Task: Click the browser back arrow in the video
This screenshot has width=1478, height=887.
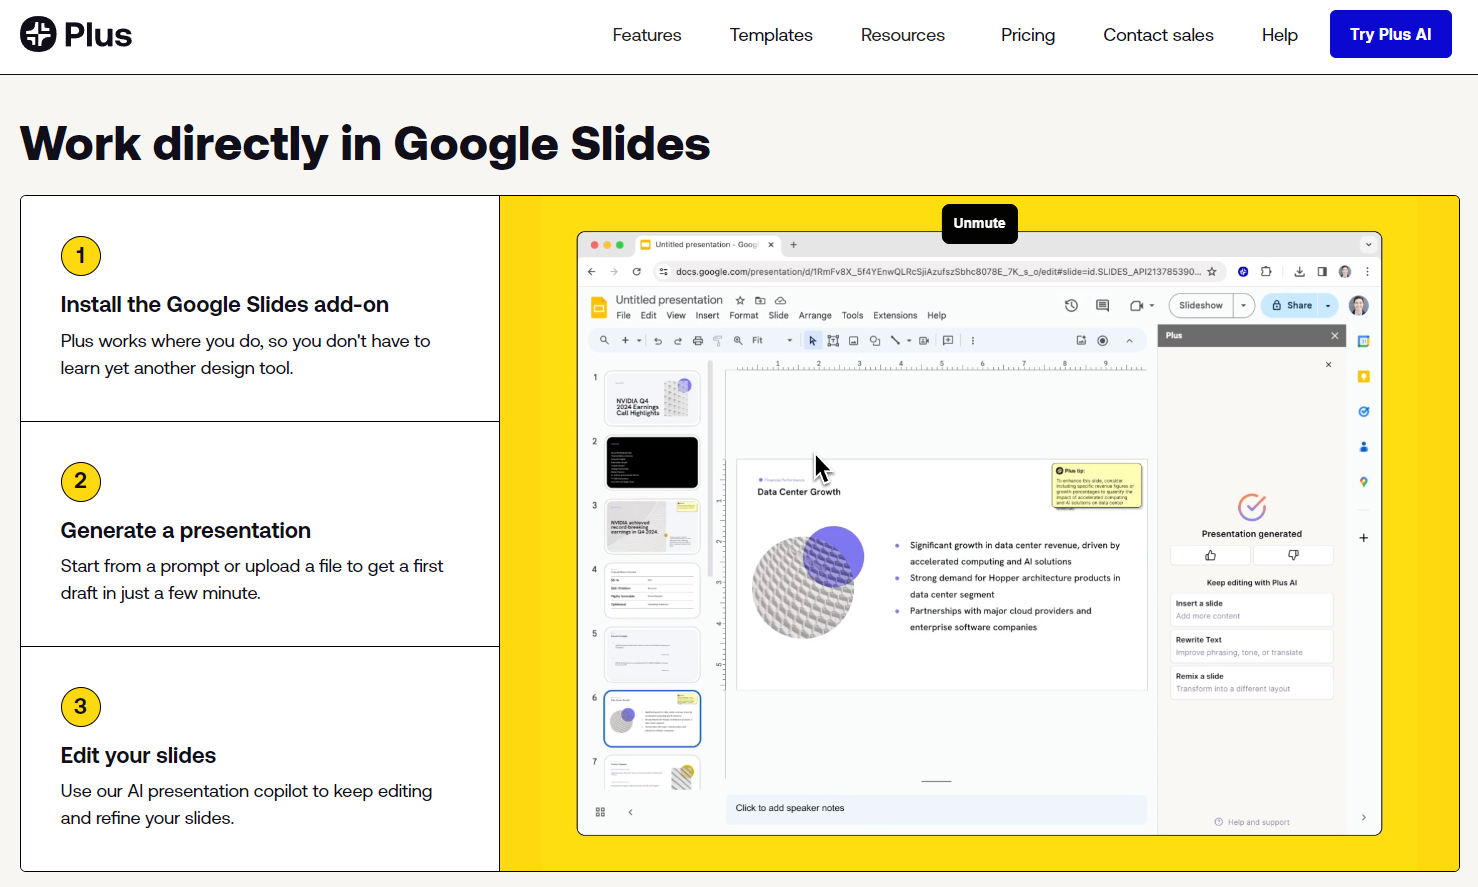Action: point(592,272)
